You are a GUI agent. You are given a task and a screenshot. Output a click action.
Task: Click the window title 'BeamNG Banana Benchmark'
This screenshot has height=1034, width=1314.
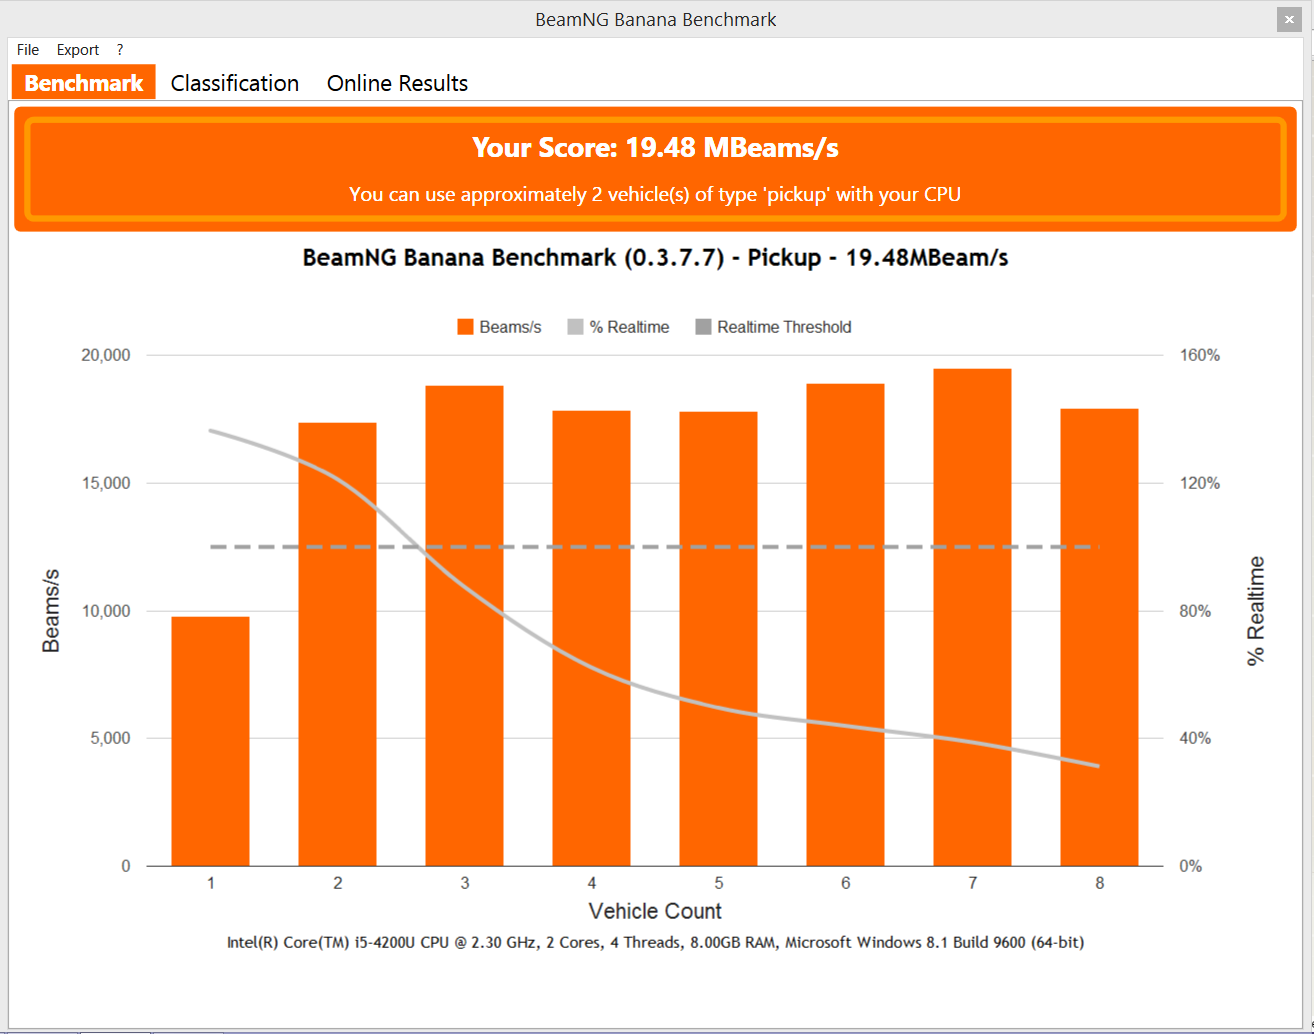pyautogui.click(x=656, y=20)
